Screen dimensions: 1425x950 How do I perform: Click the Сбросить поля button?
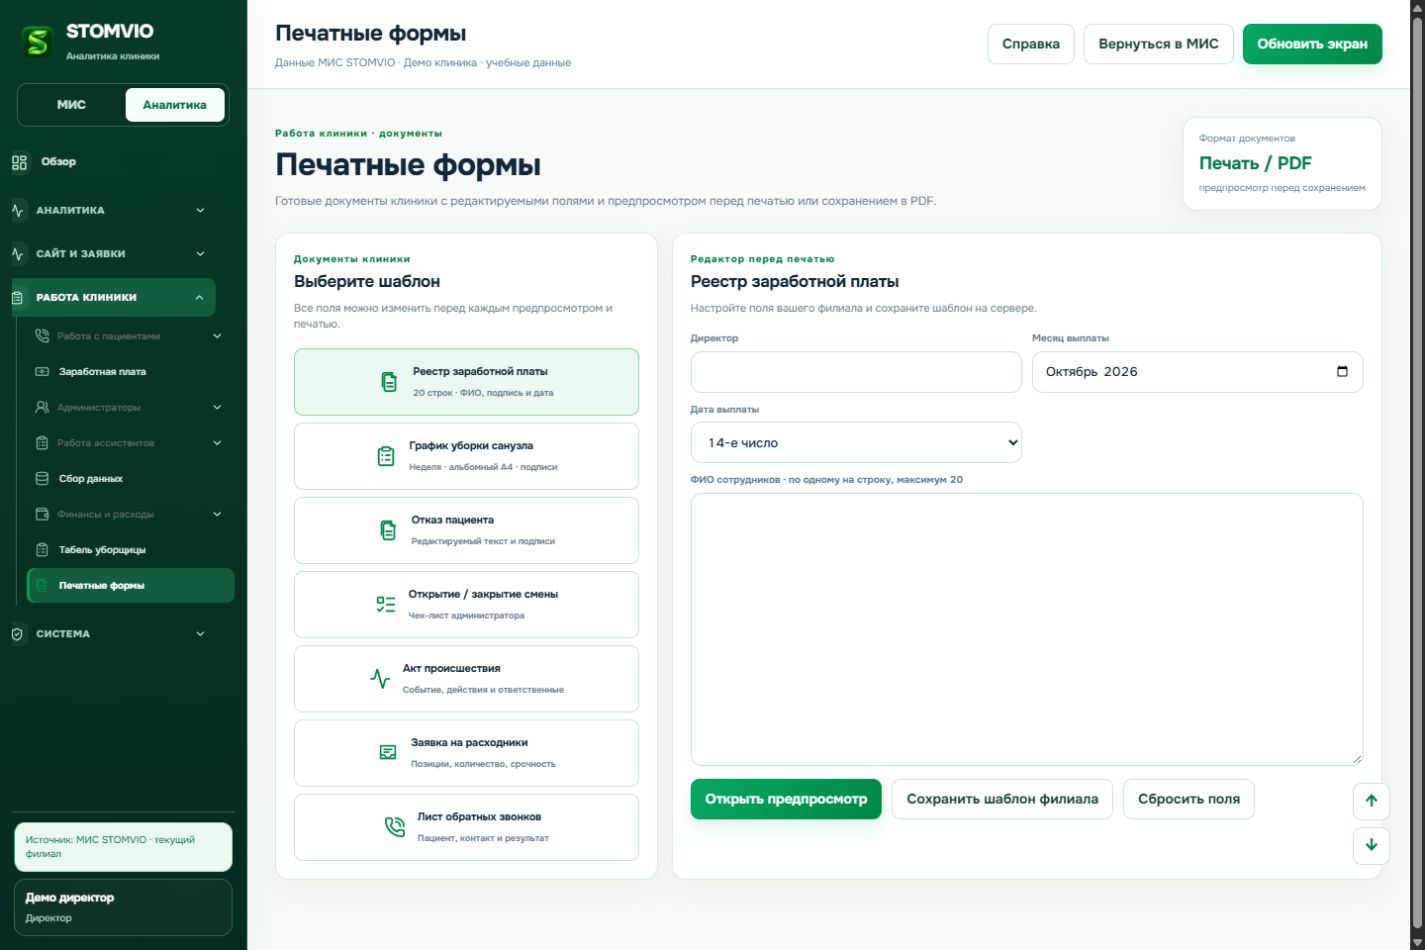(1189, 799)
